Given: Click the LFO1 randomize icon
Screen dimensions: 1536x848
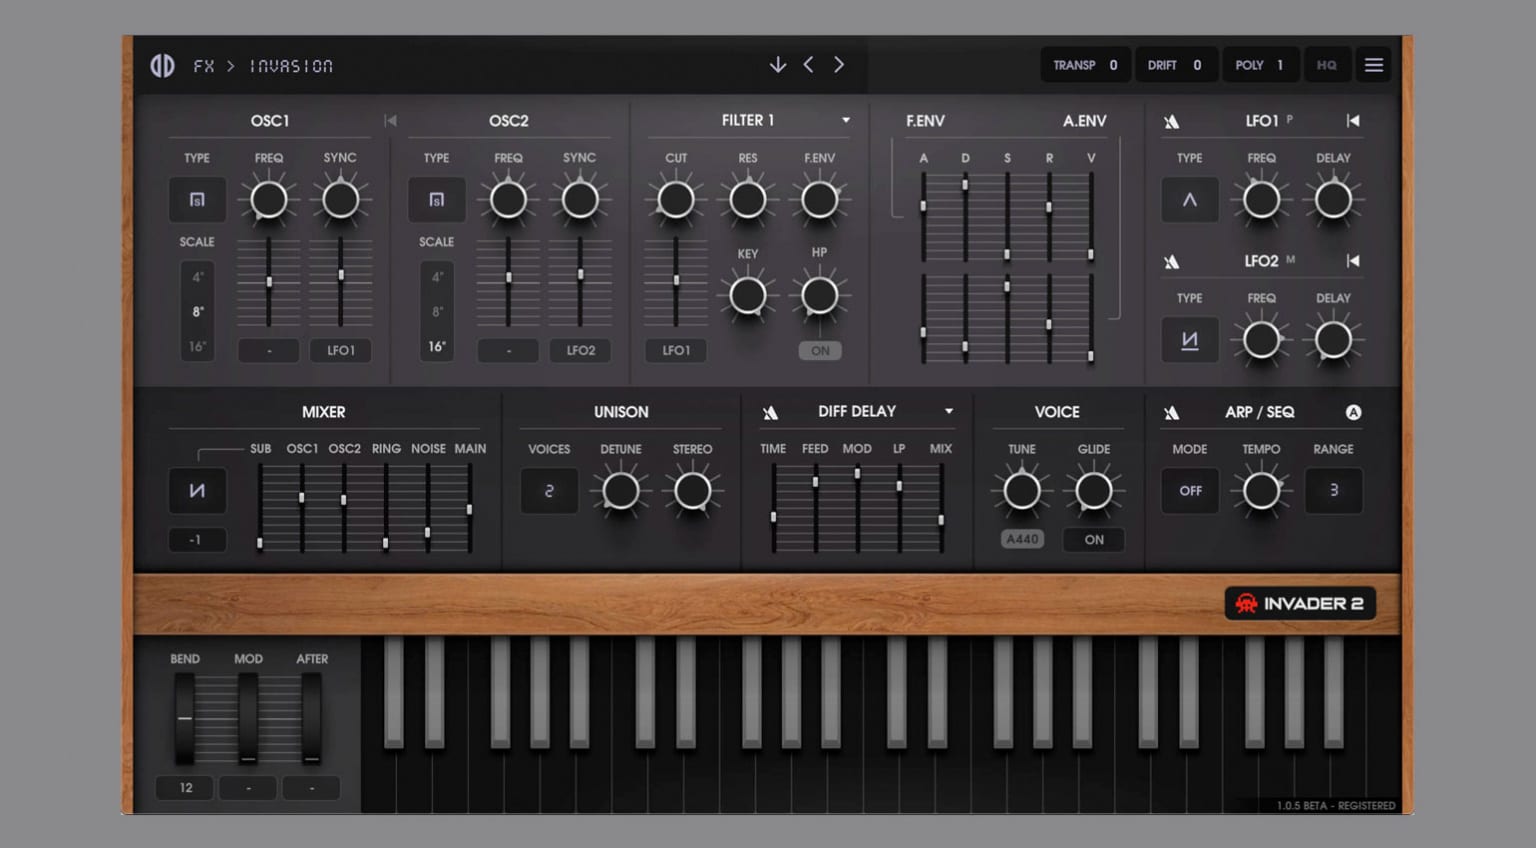Looking at the screenshot, I should 1172,122.
